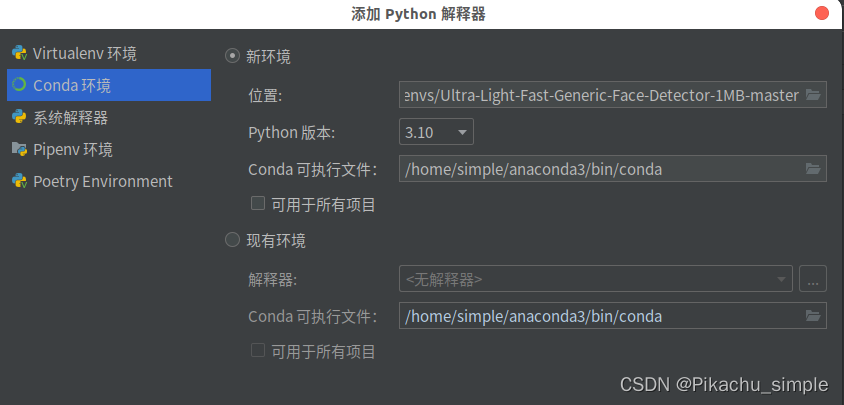Click the Conda green ring icon
Viewport: 844px width, 405px height.
click(19, 85)
